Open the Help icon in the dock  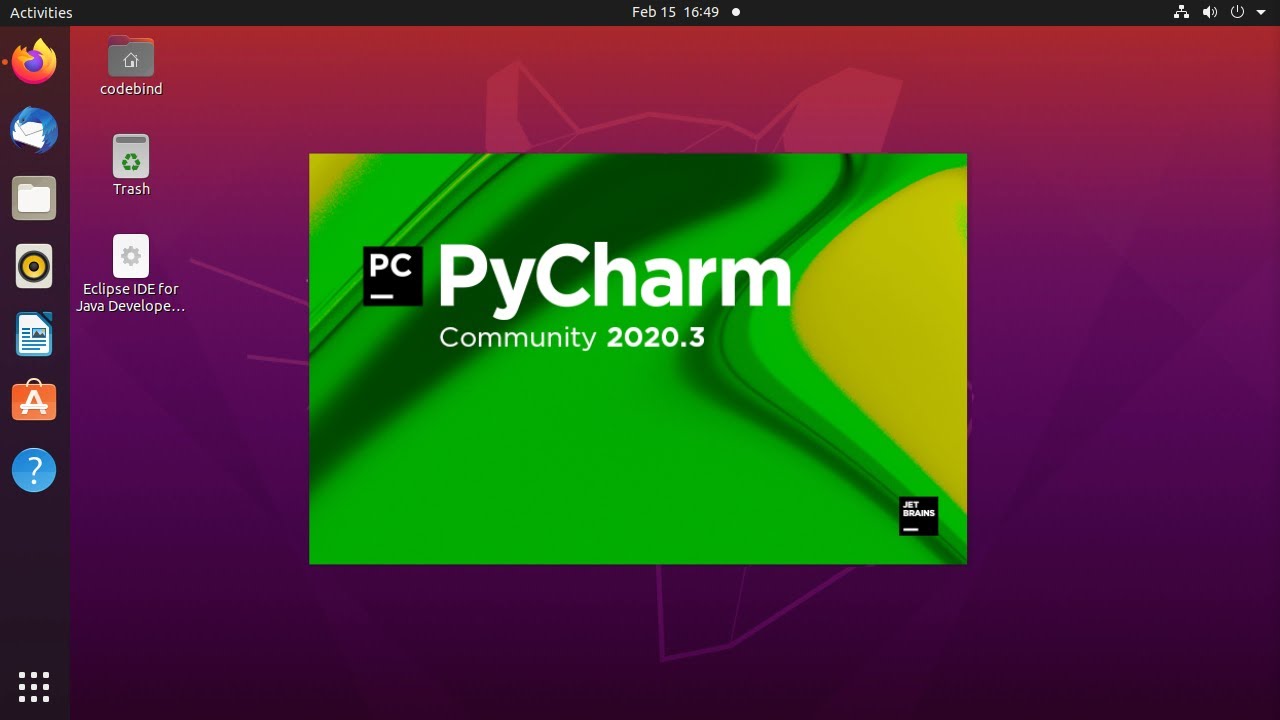coord(34,470)
